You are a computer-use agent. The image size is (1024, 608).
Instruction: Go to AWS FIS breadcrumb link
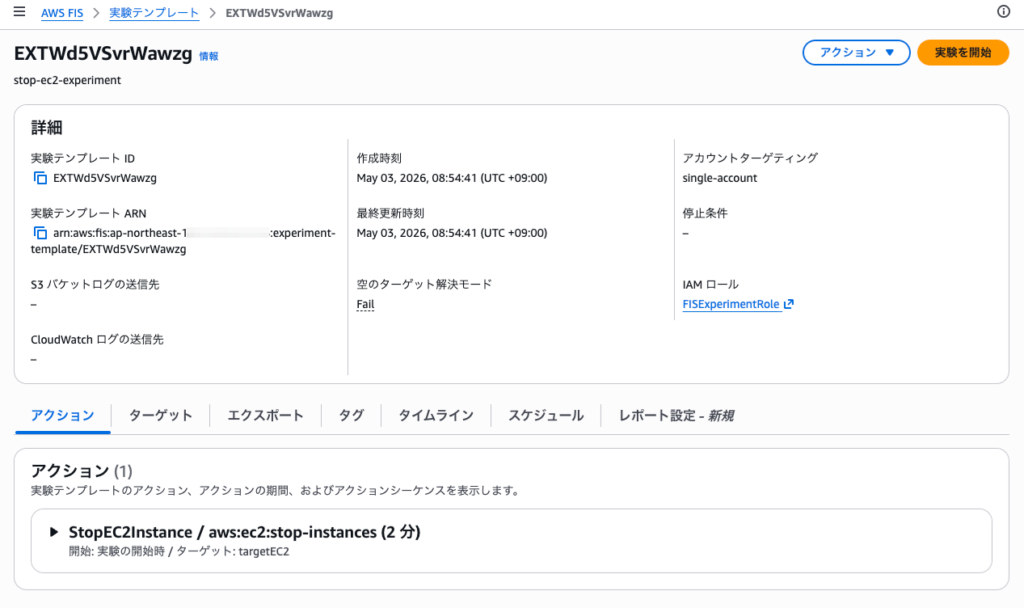tap(62, 13)
